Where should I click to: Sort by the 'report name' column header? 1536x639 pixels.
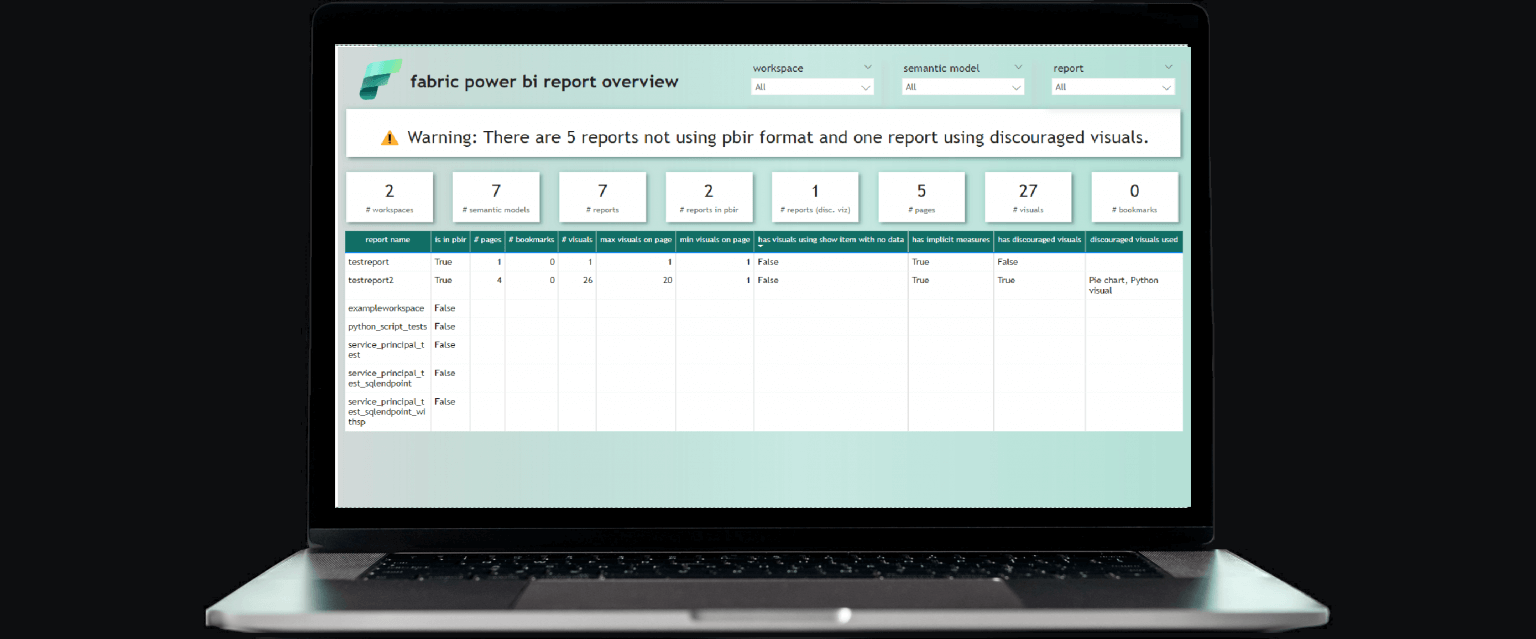point(387,240)
